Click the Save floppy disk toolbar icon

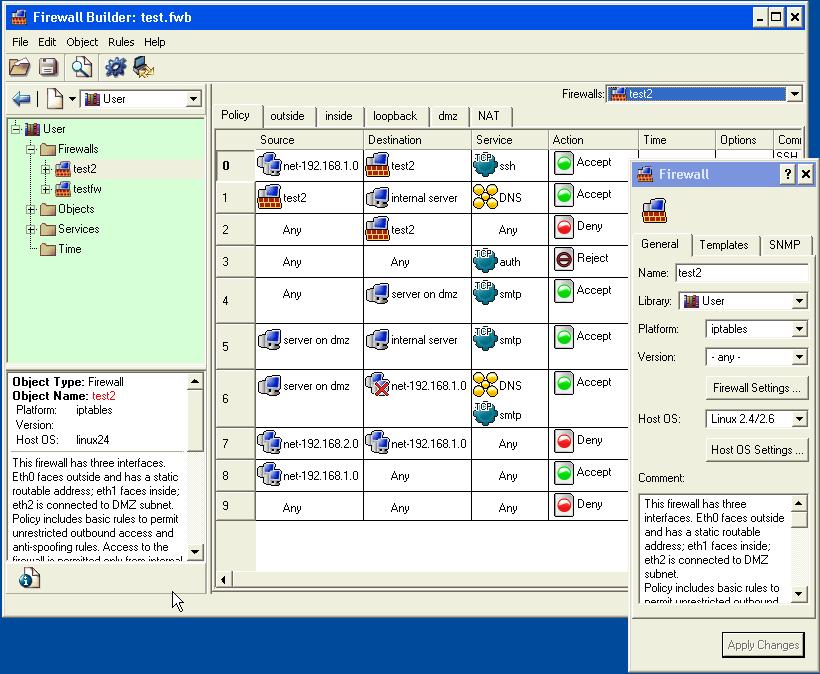coord(48,67)
